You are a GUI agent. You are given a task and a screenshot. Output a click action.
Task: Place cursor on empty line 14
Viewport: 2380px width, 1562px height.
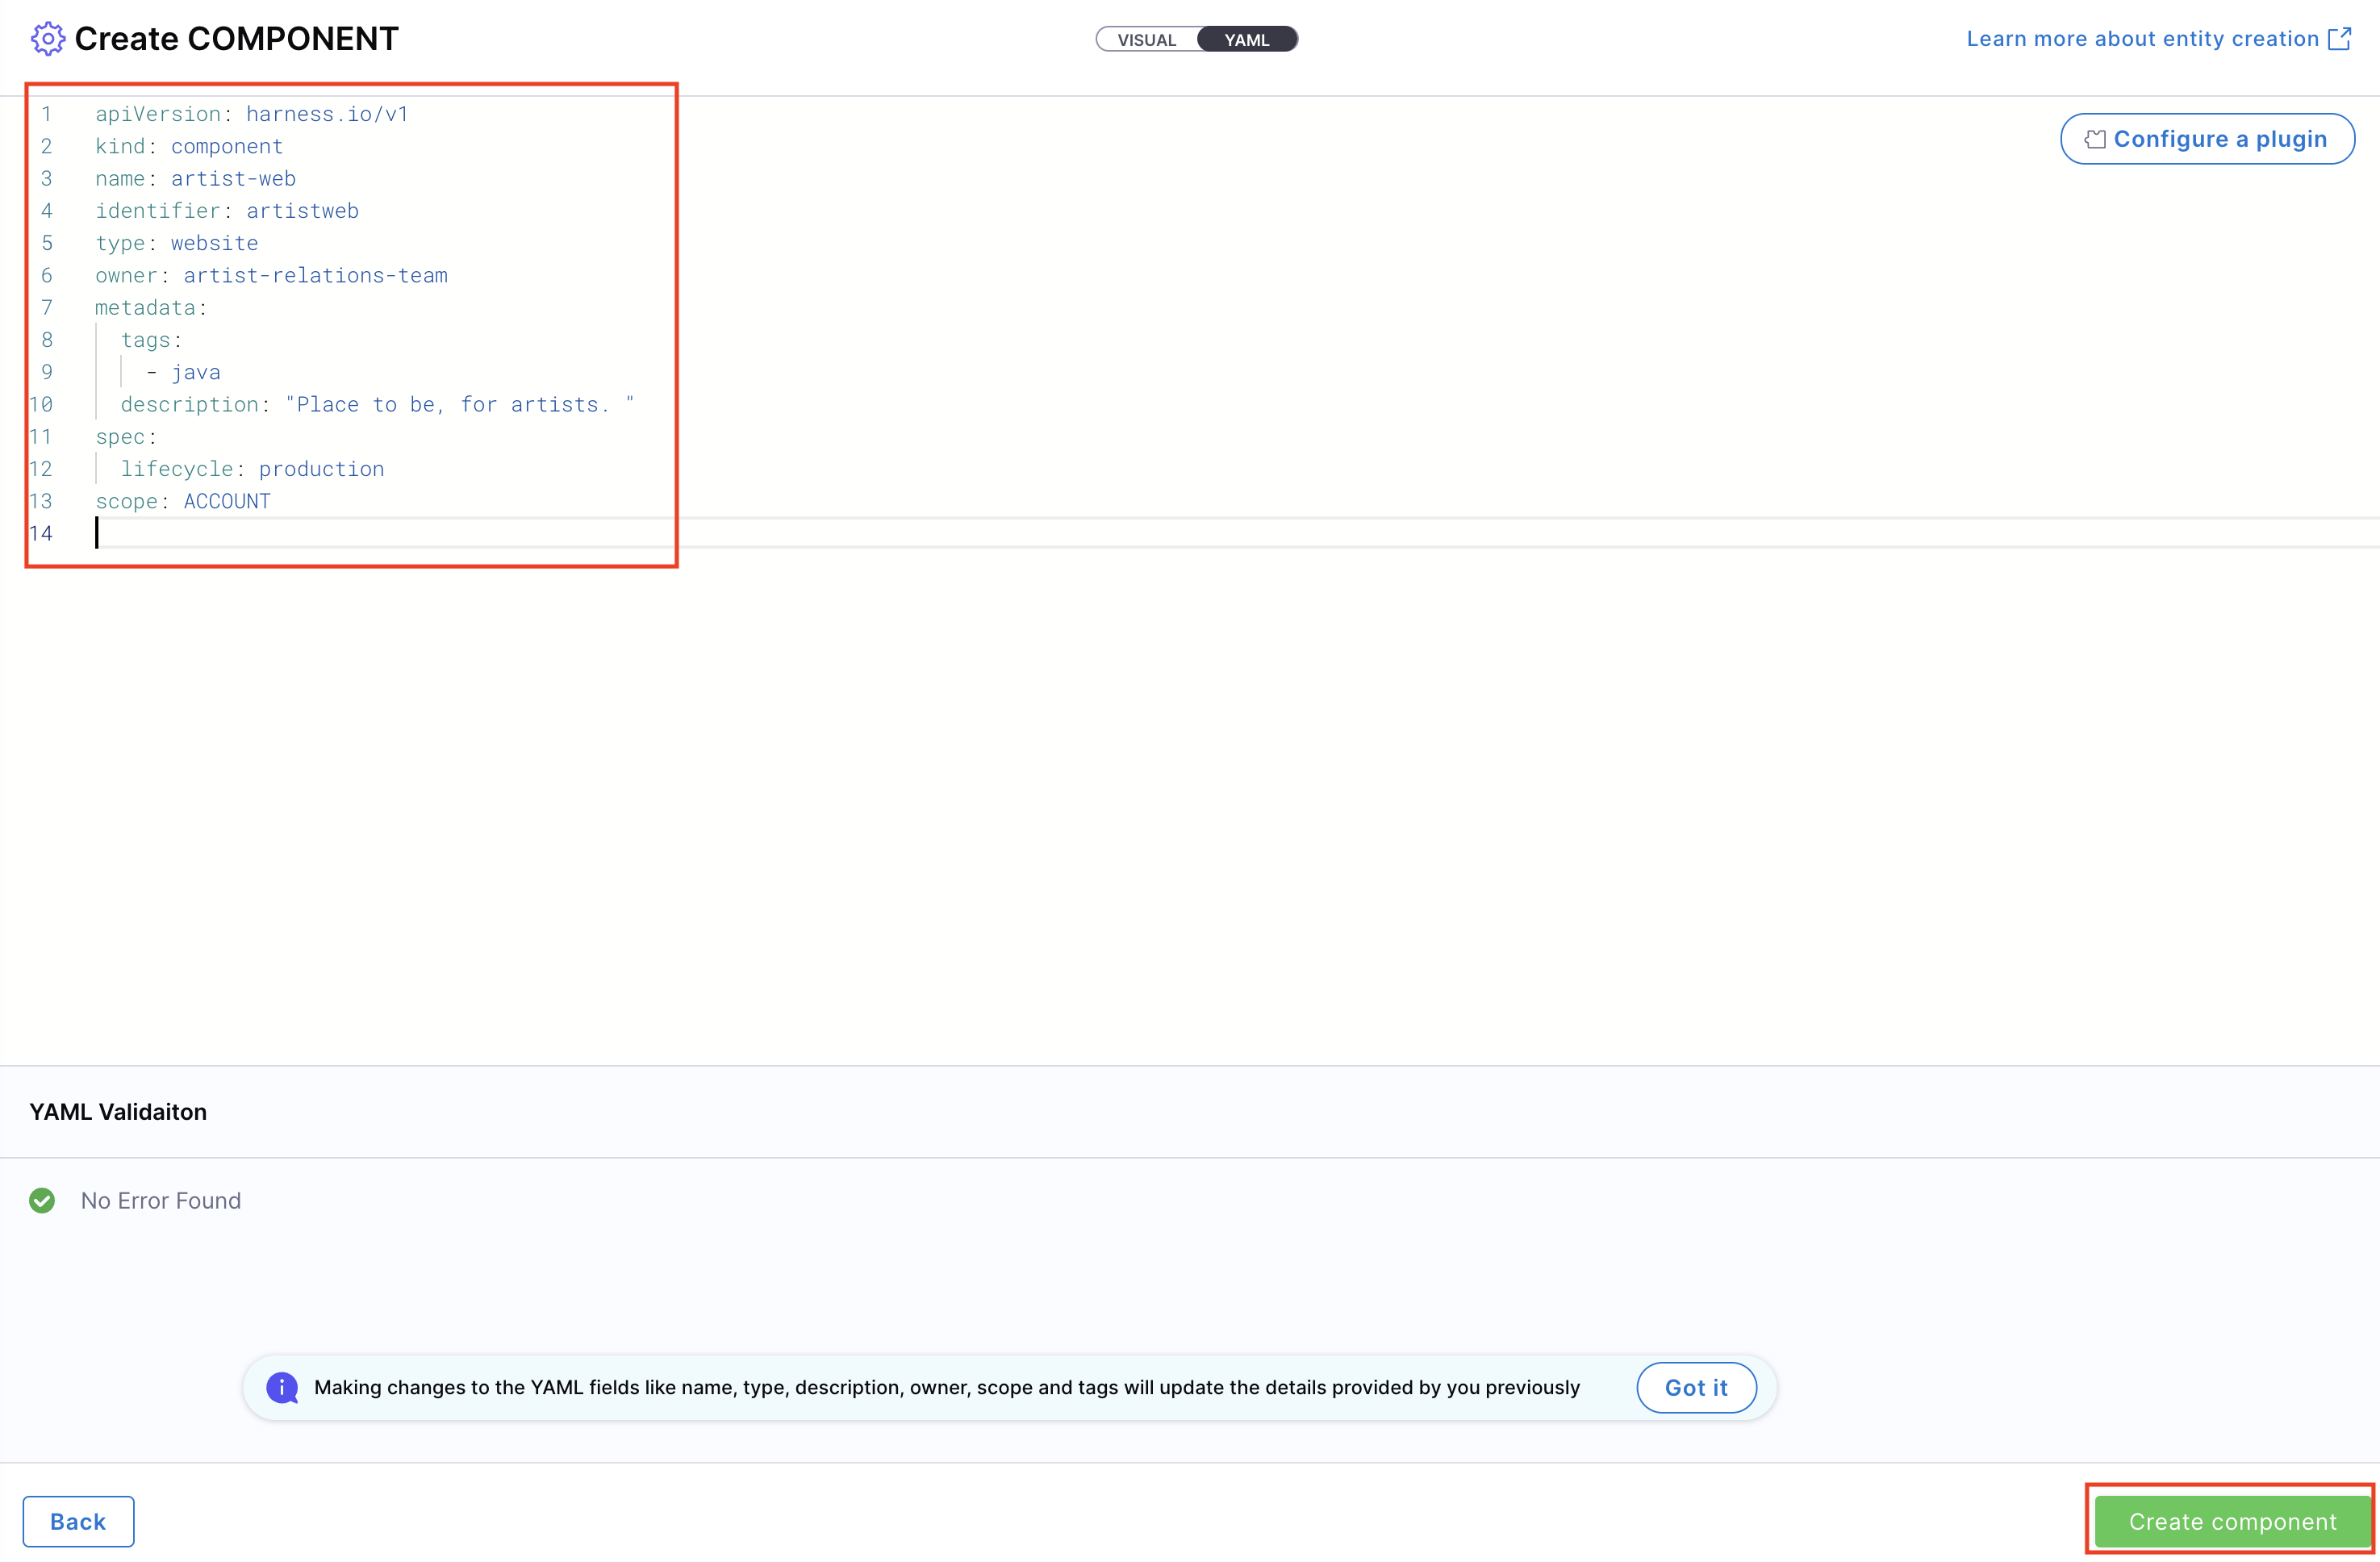point(300,533)
